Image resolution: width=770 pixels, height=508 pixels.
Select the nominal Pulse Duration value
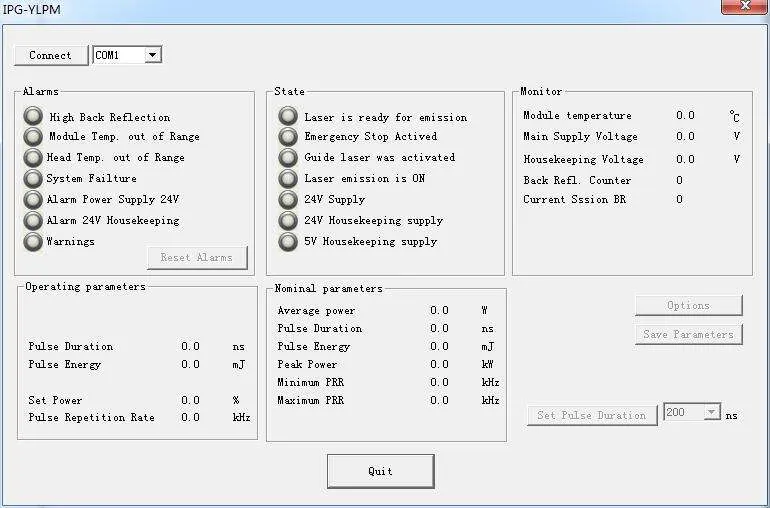(439, 328)
